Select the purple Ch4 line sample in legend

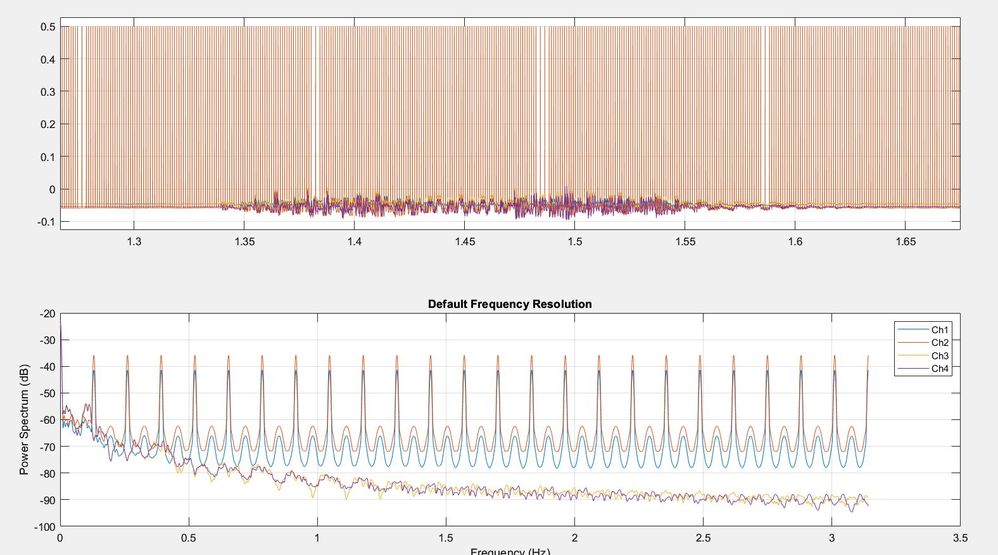pyautogui.click(x=913, y=369)
